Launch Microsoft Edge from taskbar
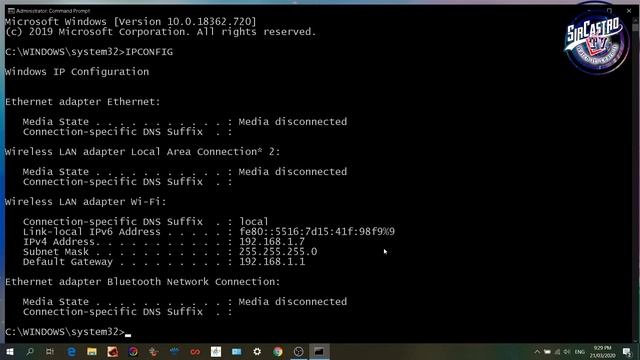 click(x=71, y=351)
